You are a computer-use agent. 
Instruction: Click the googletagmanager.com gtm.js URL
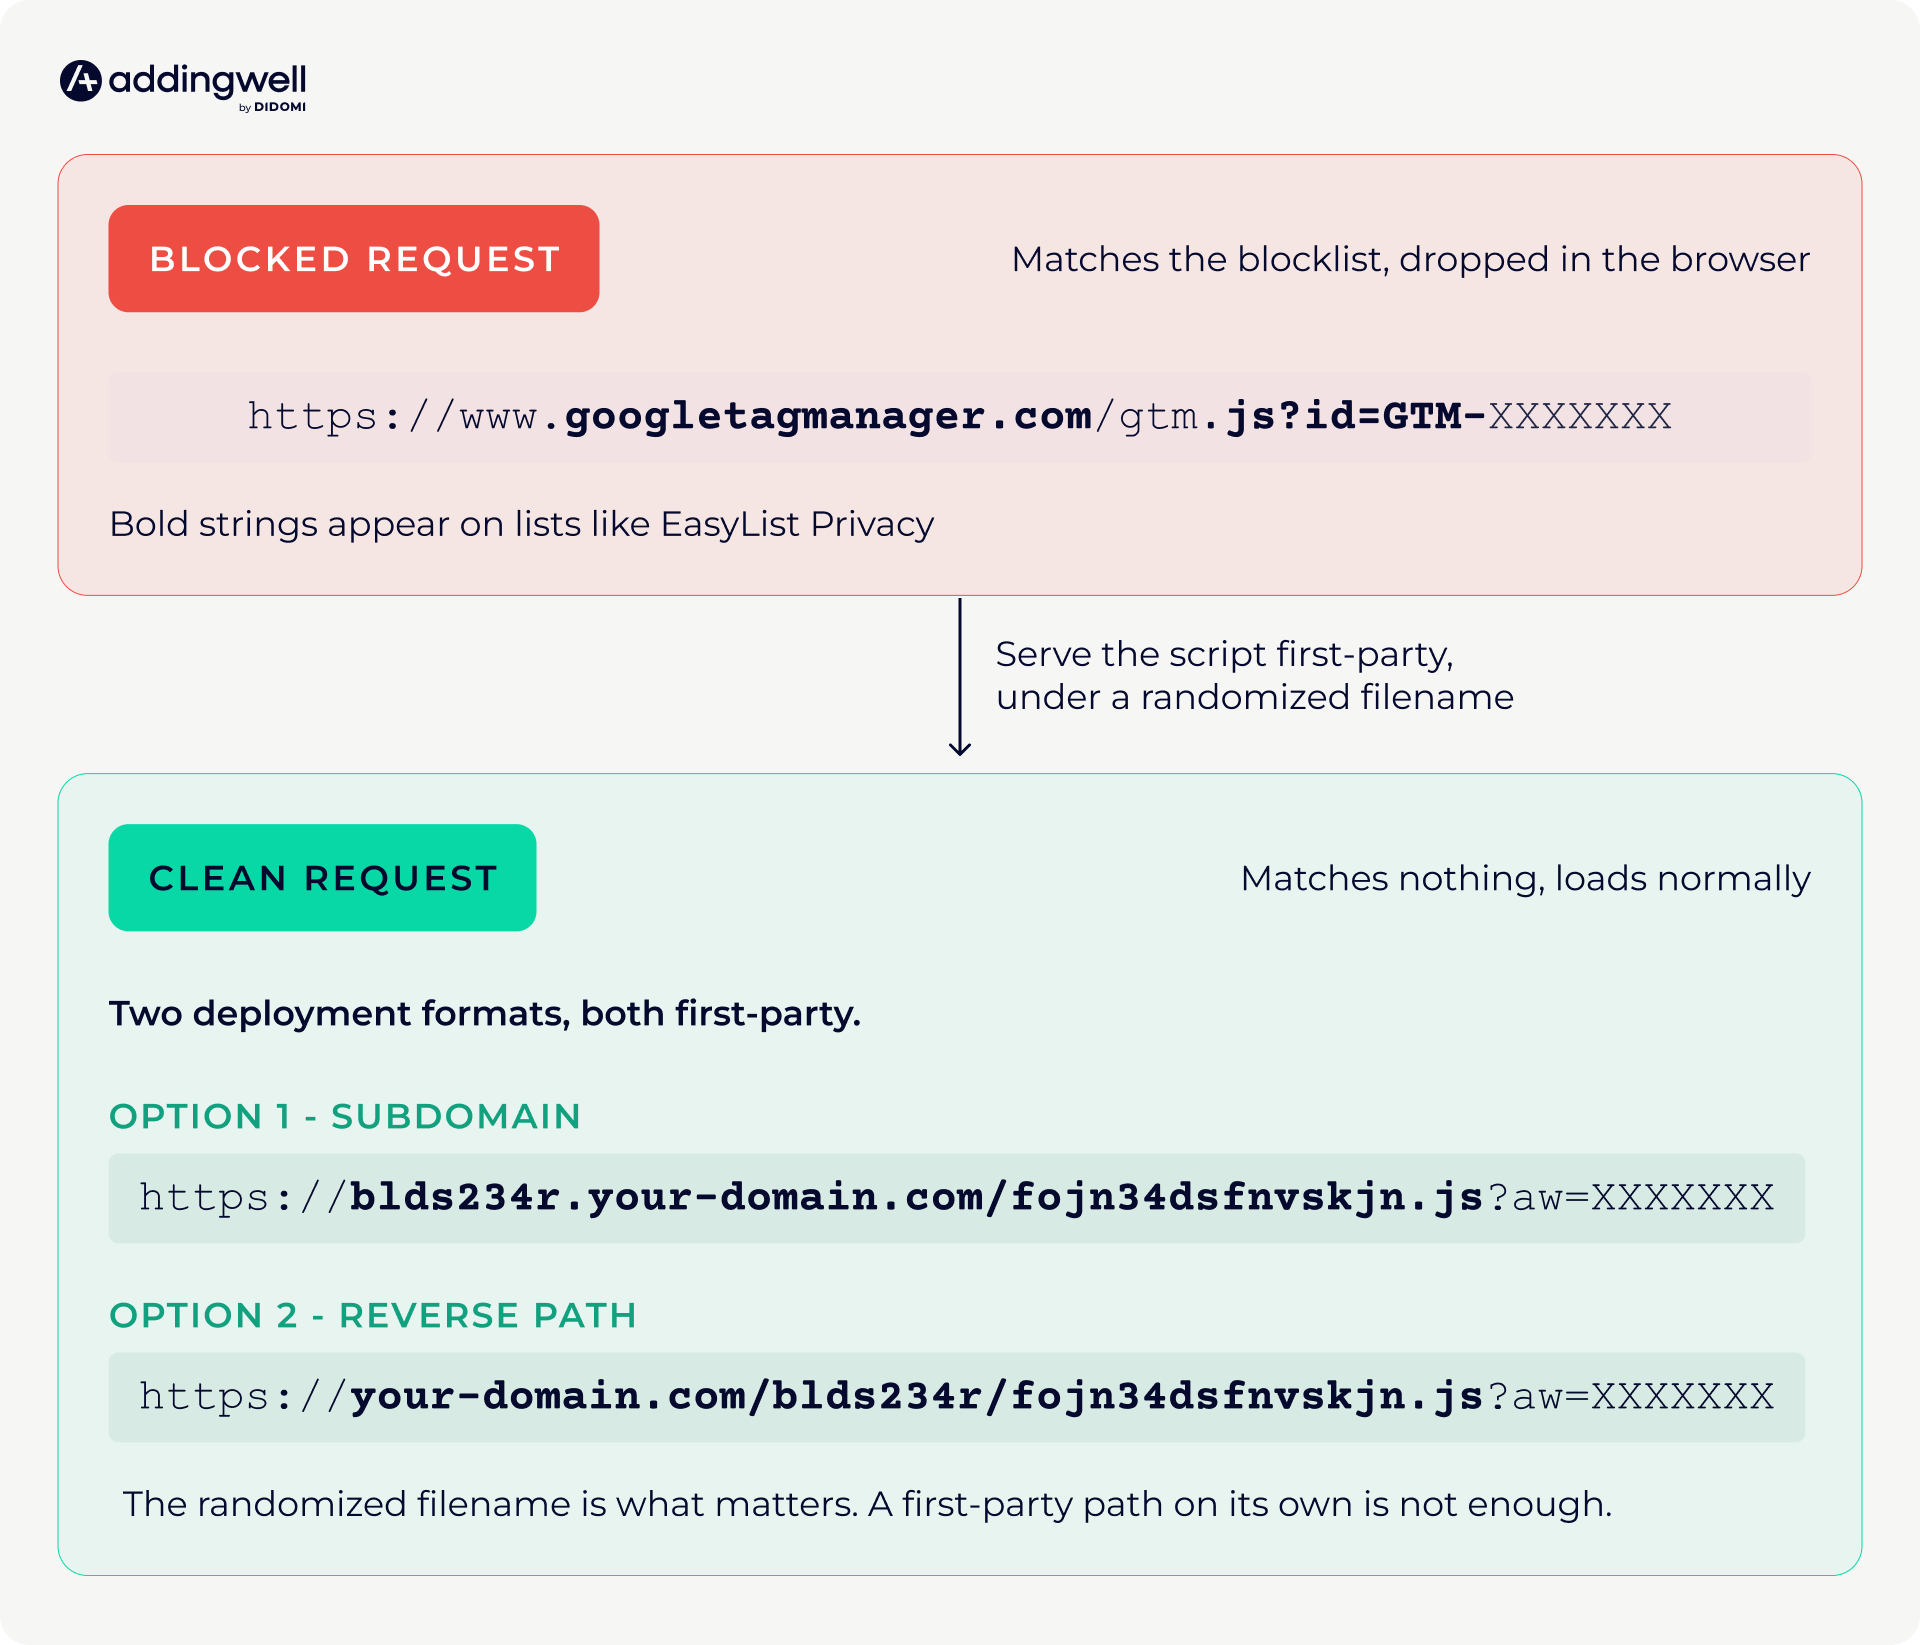pos(960,417)
